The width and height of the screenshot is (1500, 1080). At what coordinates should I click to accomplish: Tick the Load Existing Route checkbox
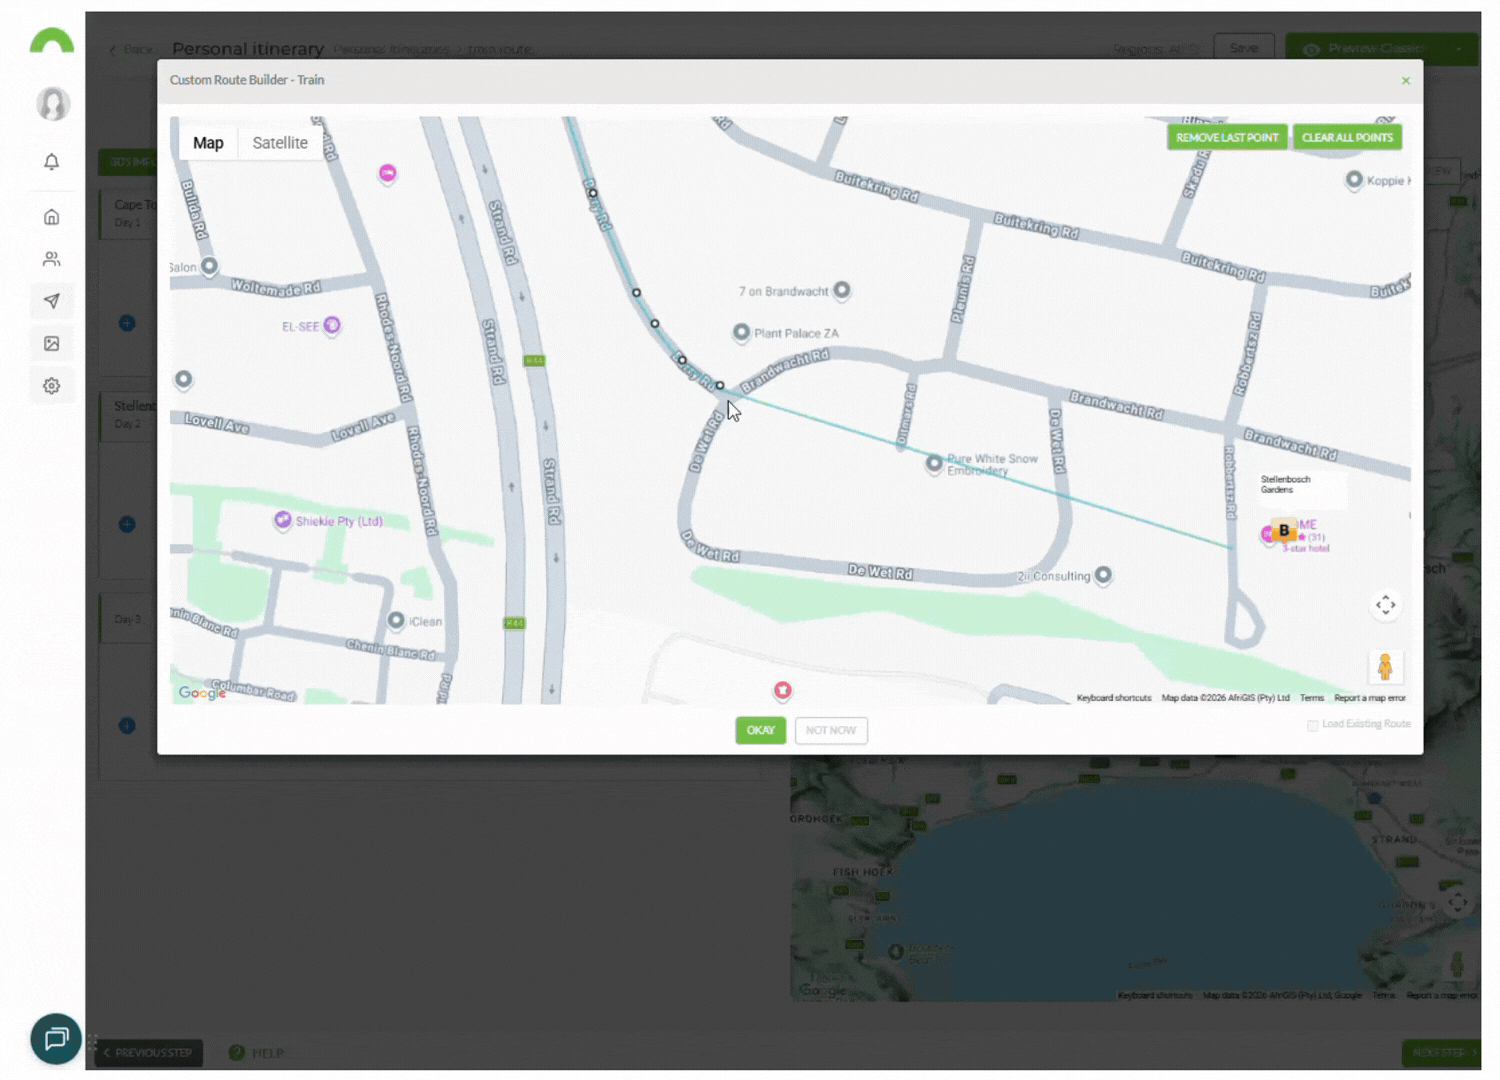point(1312,725)
